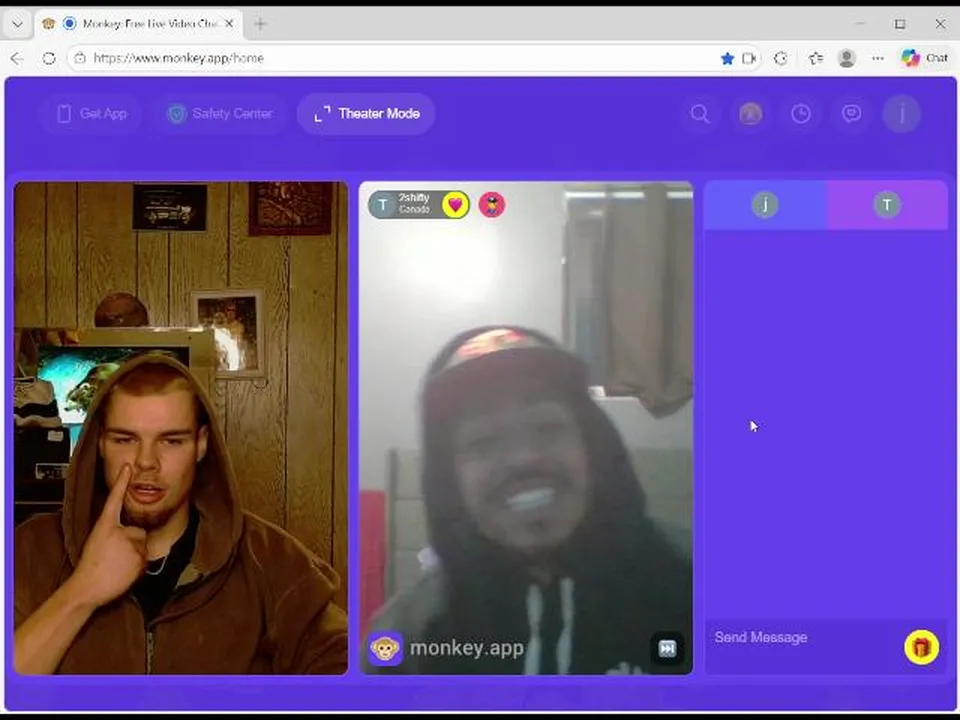960x720 pixels.
Task: Refresh the browser page
Action: [49, 58]
